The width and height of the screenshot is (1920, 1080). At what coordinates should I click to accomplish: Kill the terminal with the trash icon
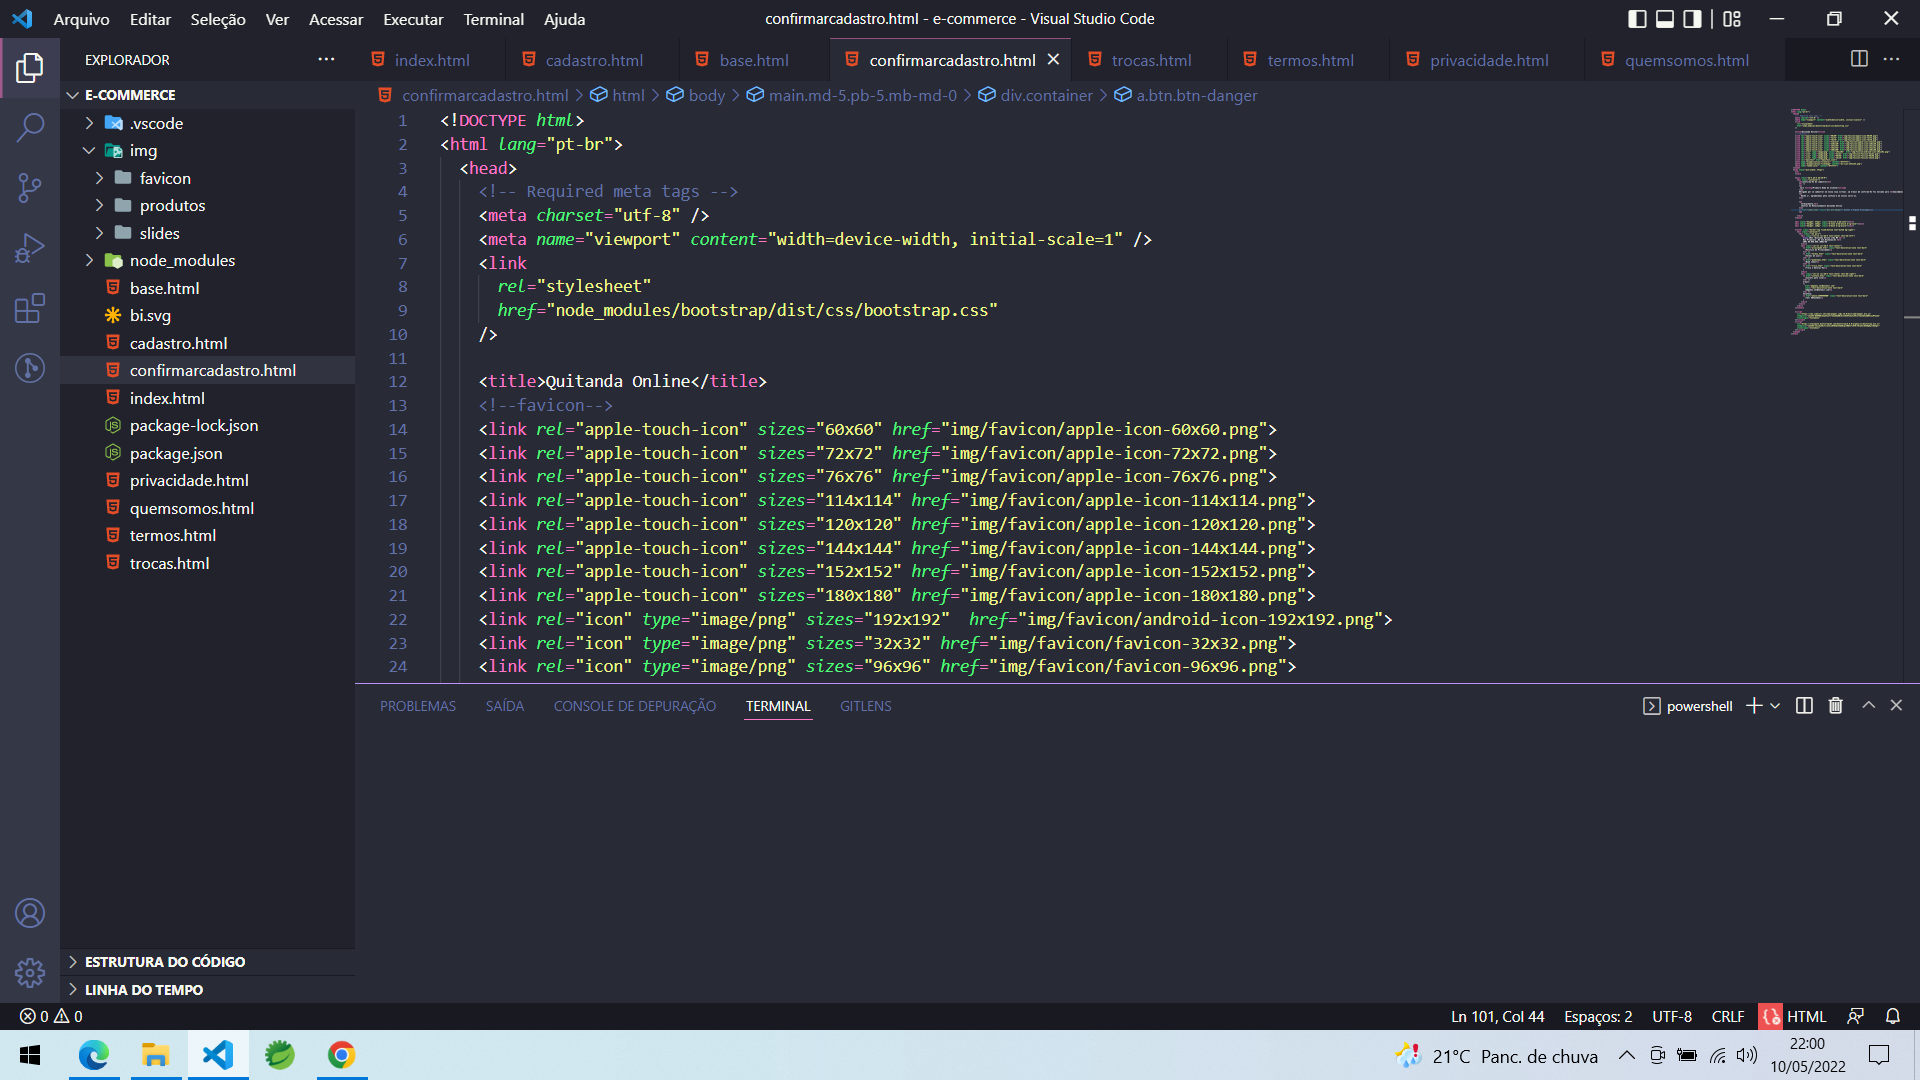pos(1834,705)
